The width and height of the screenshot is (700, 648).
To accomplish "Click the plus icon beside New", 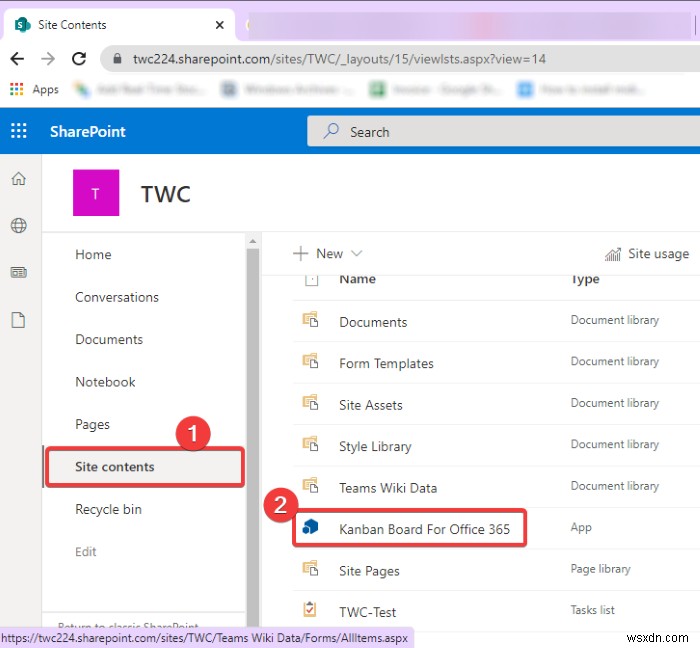I will coord(300,253).
